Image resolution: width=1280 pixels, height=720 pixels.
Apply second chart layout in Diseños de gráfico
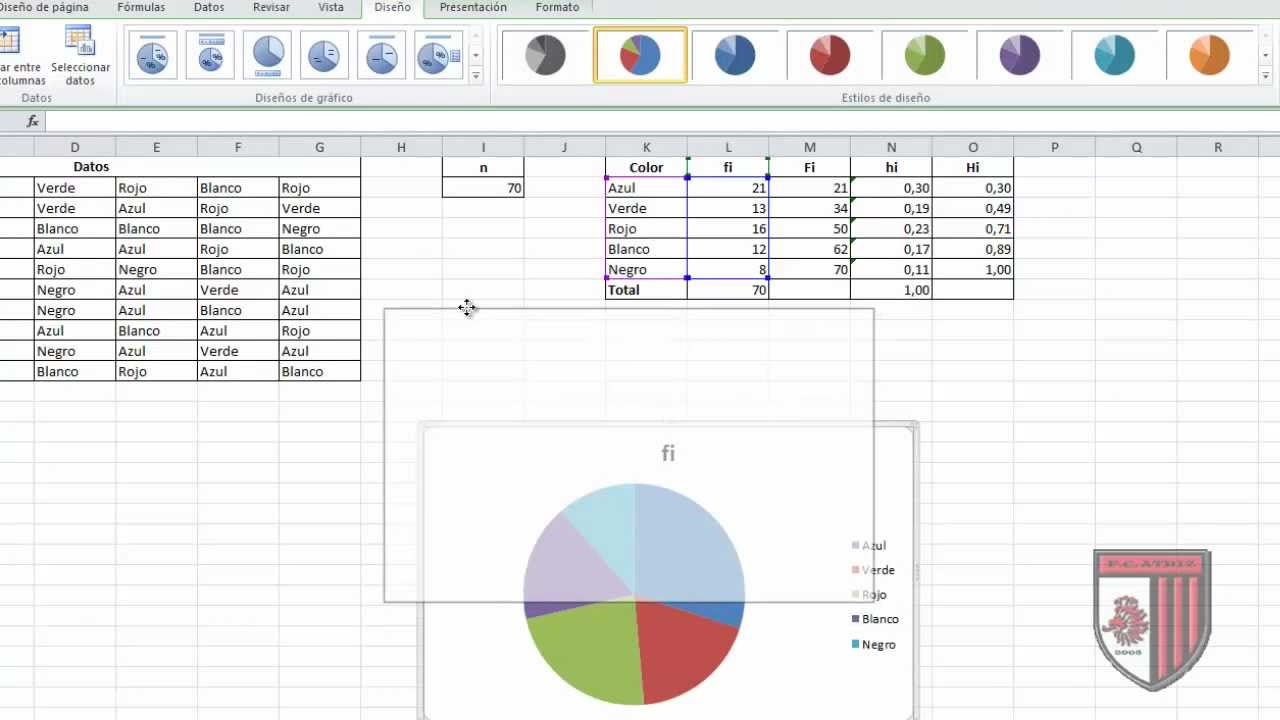tap(210, 54)
